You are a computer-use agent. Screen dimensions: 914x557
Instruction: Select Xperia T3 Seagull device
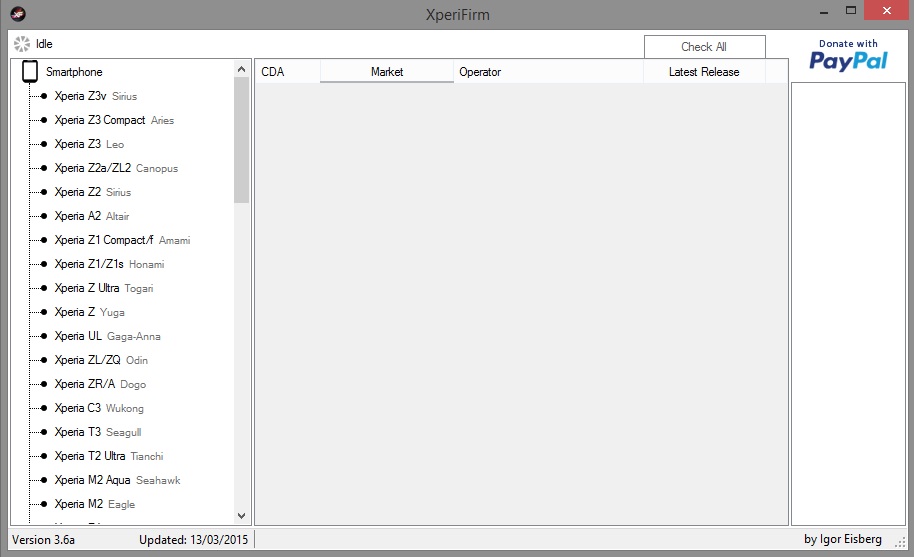[x=98, y=432]
